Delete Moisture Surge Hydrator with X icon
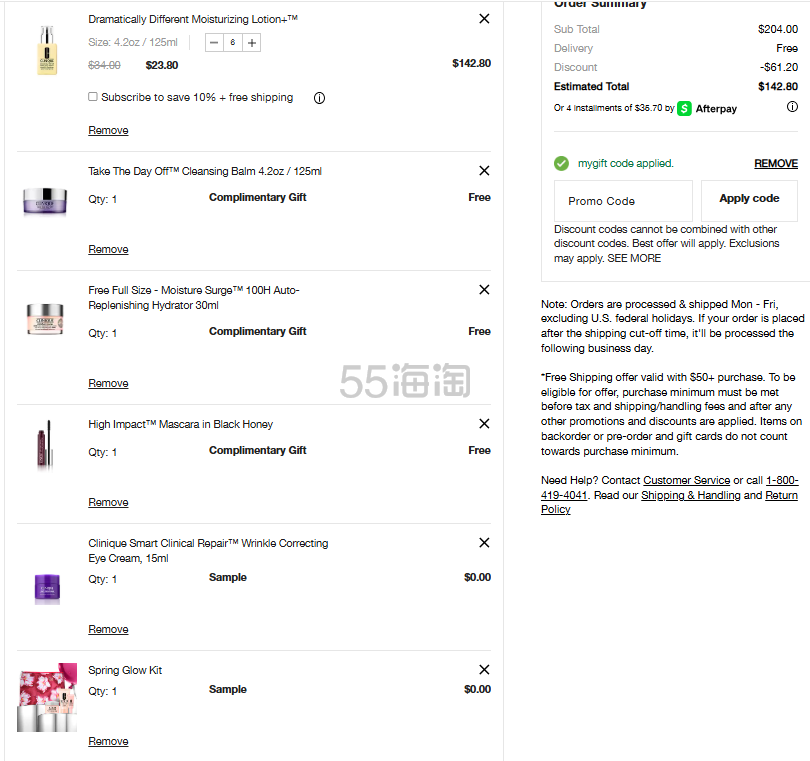Image resolution: width=810 pixels, height=761 pixels. [484, 290]
